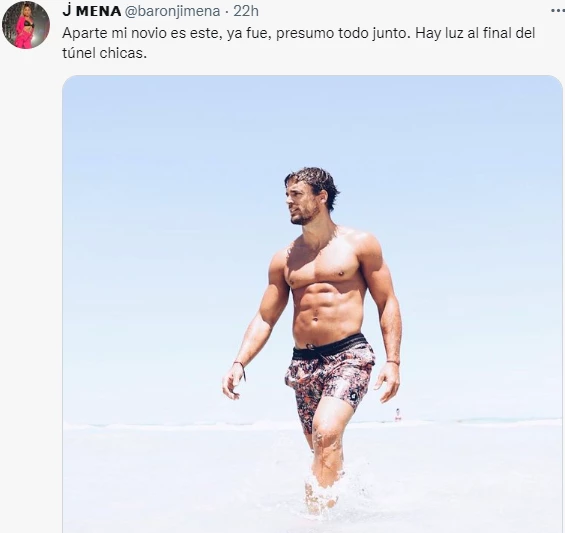The image size is (565, 533).
Task: Click the shirtless man's face in photo
Action: (303, 204)
